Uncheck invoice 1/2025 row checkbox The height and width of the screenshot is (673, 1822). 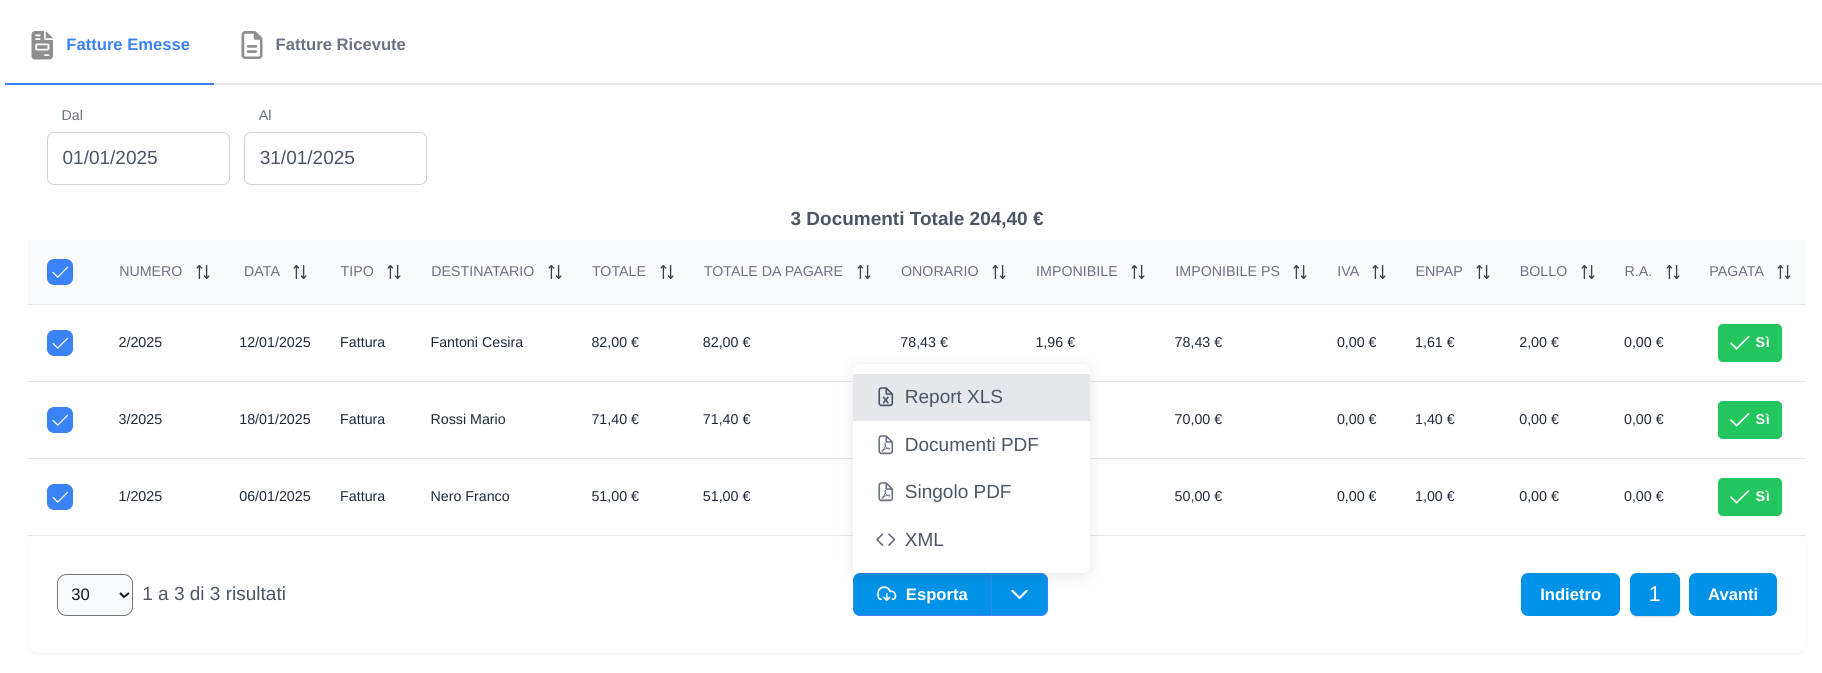[x=60, y=497]
